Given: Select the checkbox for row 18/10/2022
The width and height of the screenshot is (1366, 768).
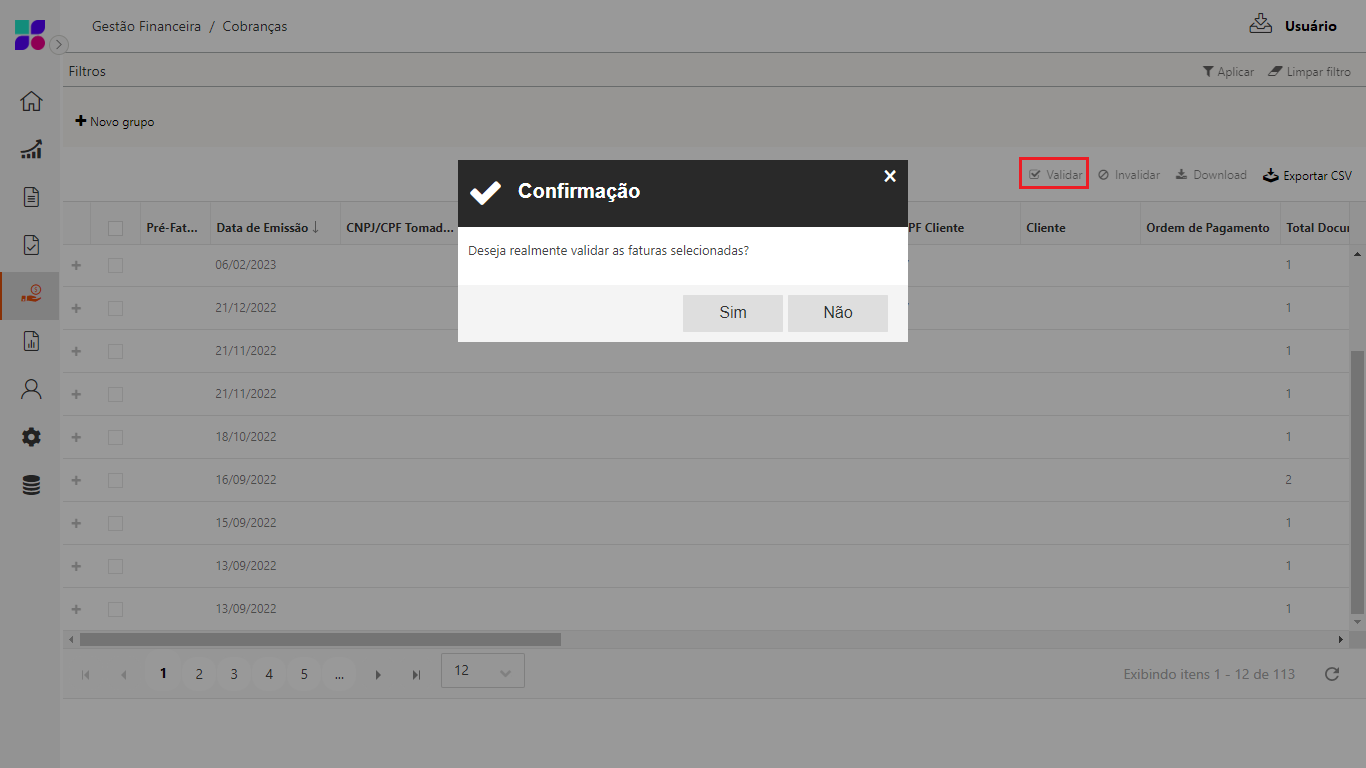Looking at the screenshot, I should [115, 437].
